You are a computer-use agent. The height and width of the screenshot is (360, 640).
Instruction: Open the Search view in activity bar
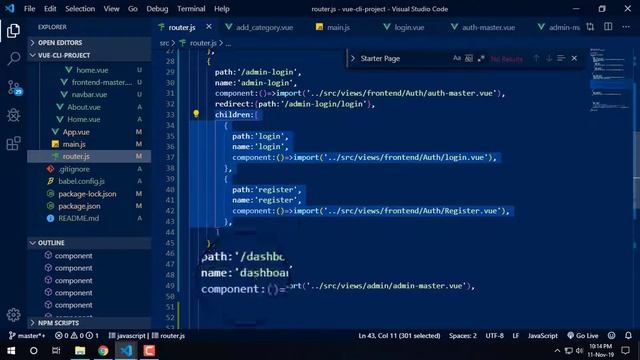coord(13,58)
